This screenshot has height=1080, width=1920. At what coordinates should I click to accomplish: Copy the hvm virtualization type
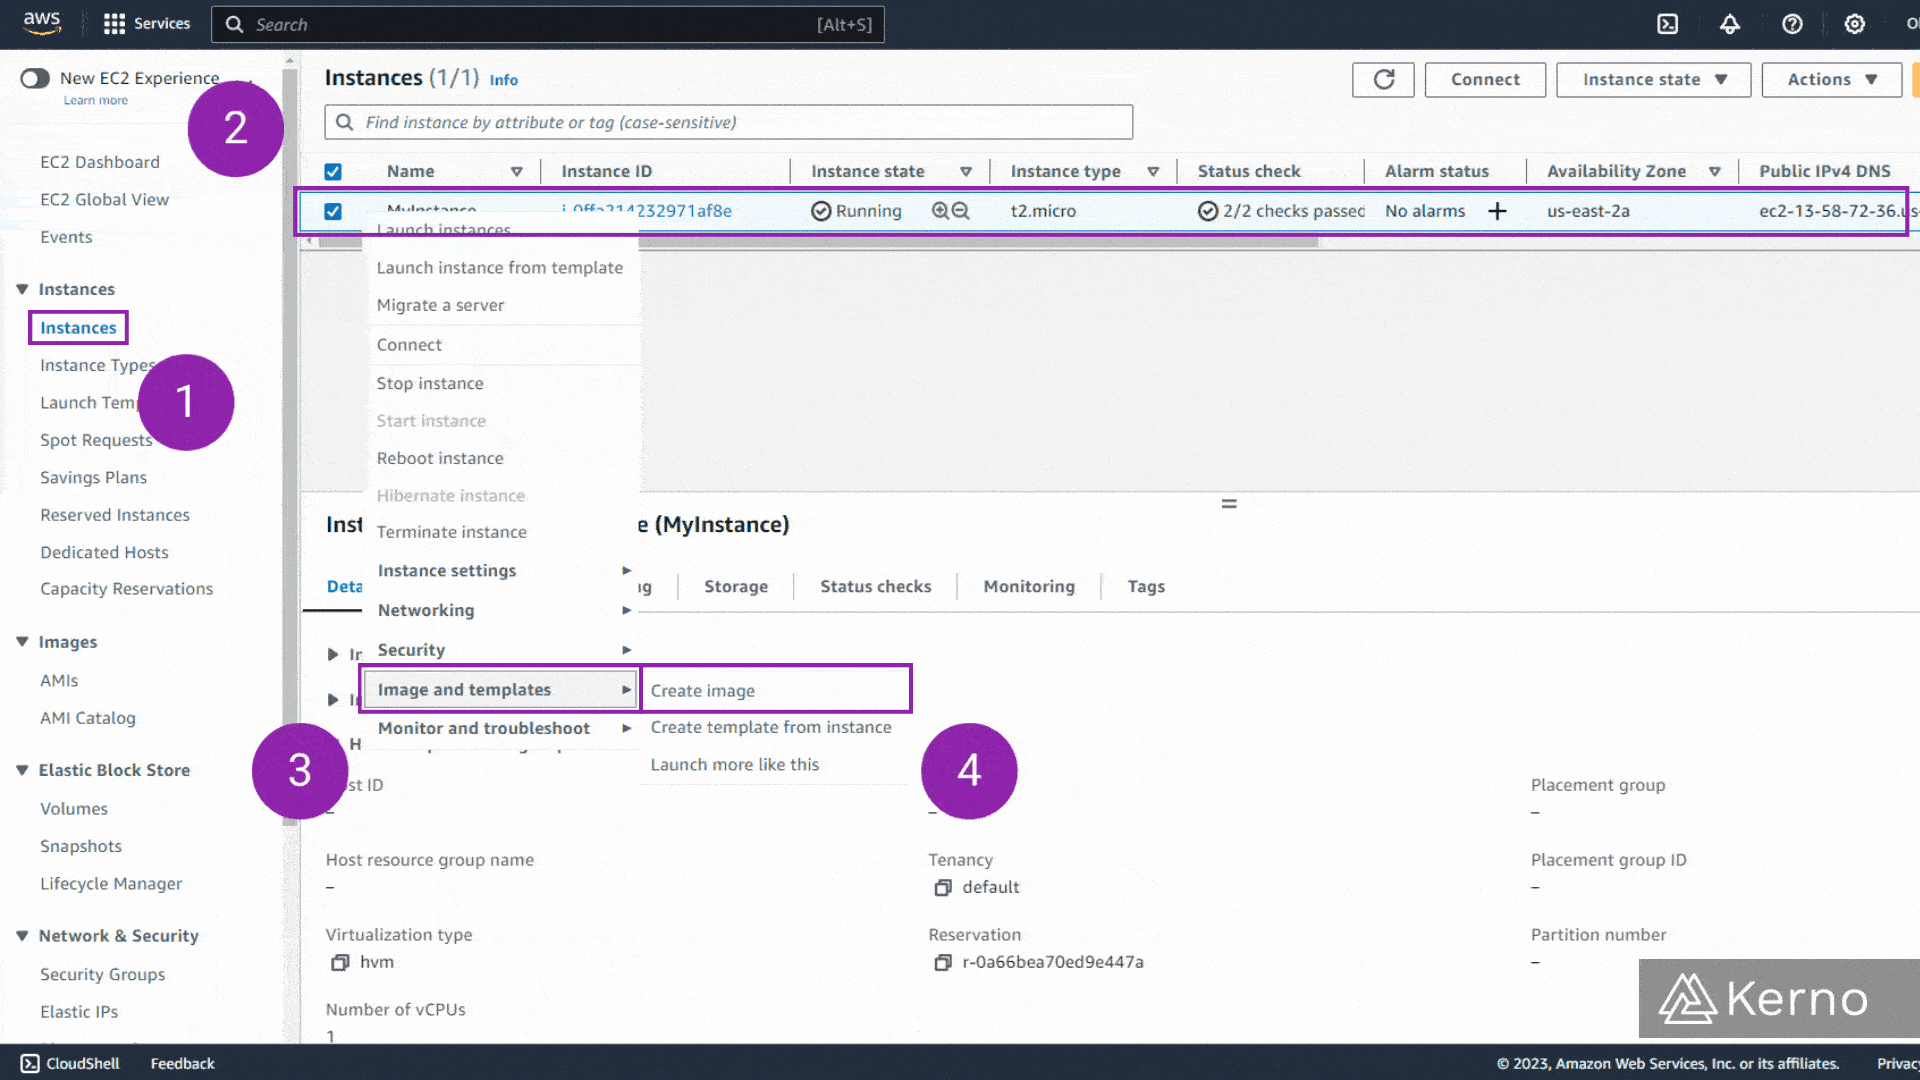coord(340,962)
